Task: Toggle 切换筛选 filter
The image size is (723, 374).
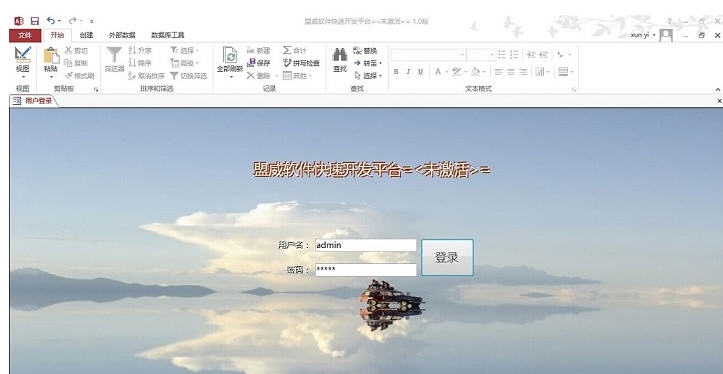Action: point(189,76)
